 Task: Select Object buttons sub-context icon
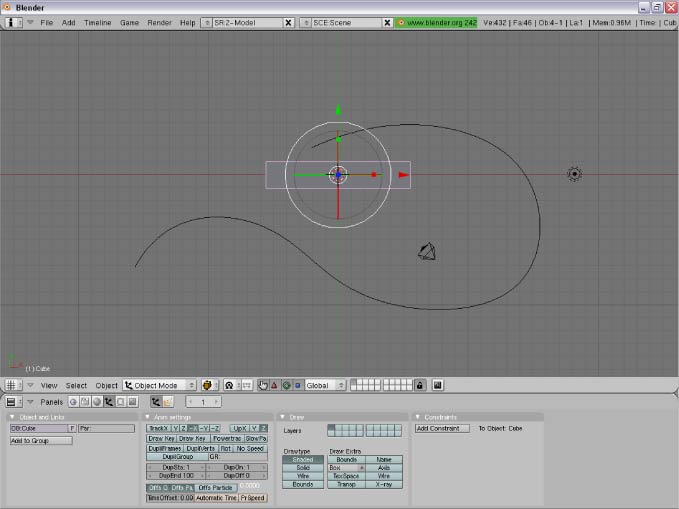point(156,402)
